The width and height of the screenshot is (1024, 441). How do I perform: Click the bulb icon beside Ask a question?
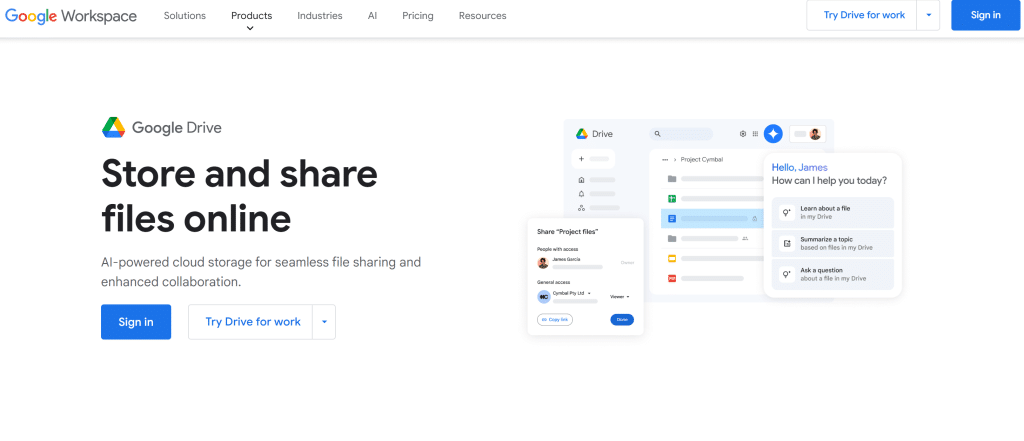787,274
